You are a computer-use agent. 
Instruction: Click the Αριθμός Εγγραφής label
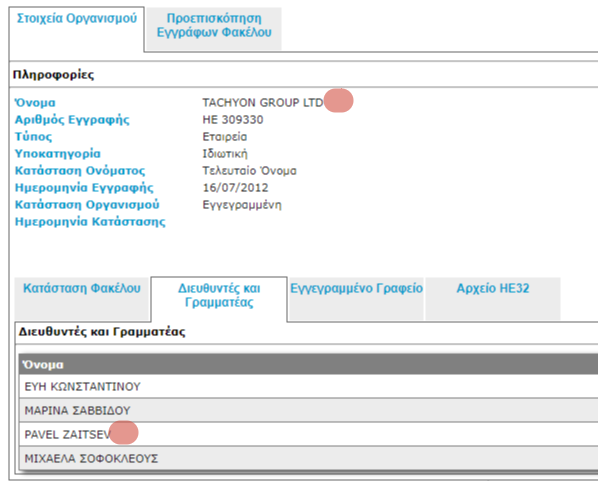tap(72, 120)
